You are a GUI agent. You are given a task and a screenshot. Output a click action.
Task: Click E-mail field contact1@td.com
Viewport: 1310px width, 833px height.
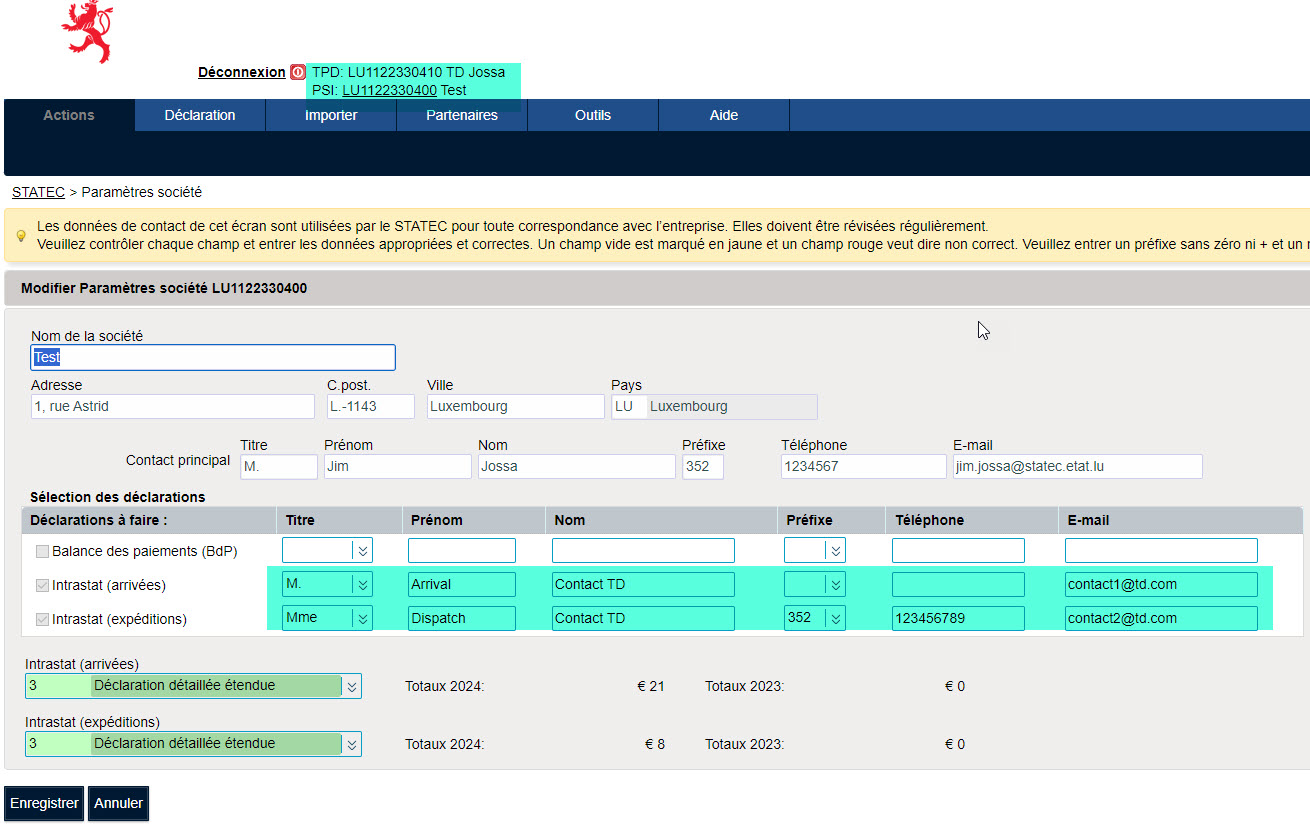(x=1161, y=584)
